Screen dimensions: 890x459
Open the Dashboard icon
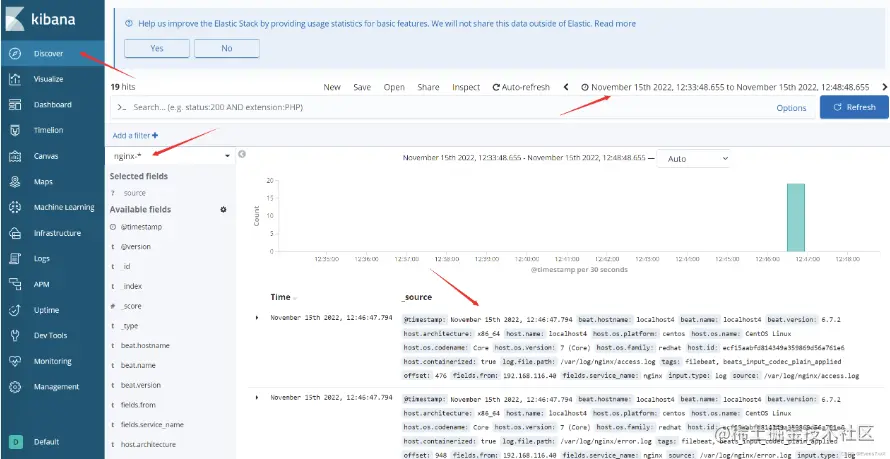(15, 105)
